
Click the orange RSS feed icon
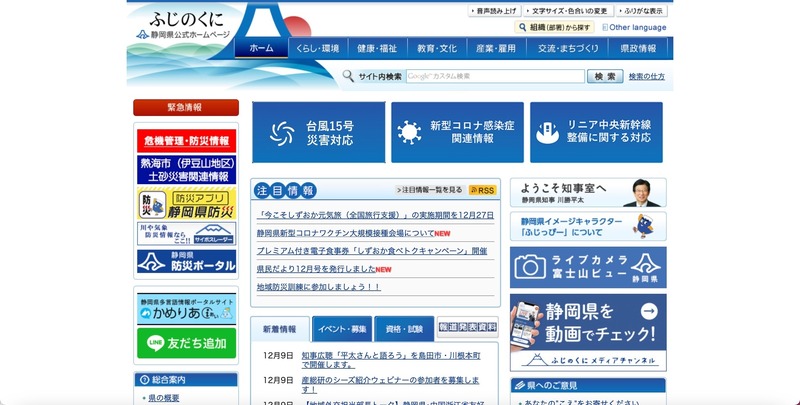click(482, 190)
